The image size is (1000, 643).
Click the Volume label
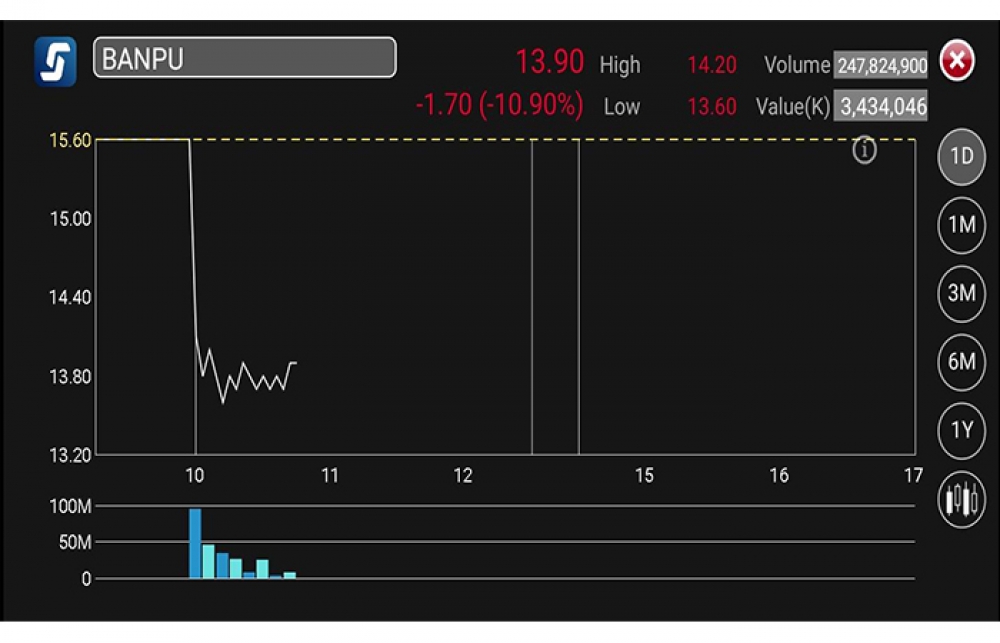click(x=797, y=64)
